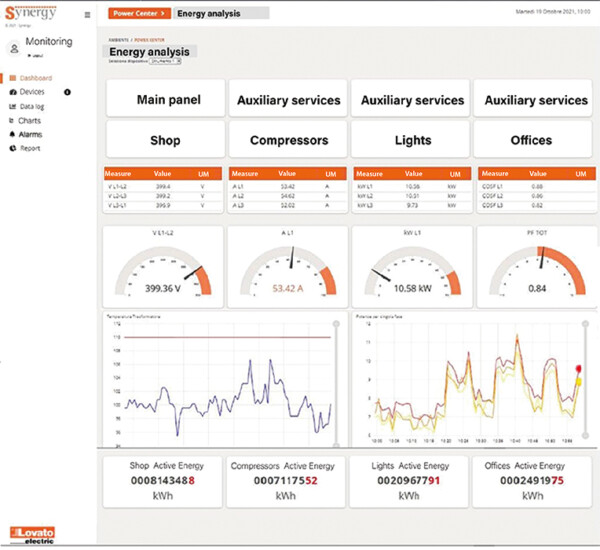Screen dimensions: 600x550
Task: Click the Alarms bell icon
Action: click(x=12, y=134)
